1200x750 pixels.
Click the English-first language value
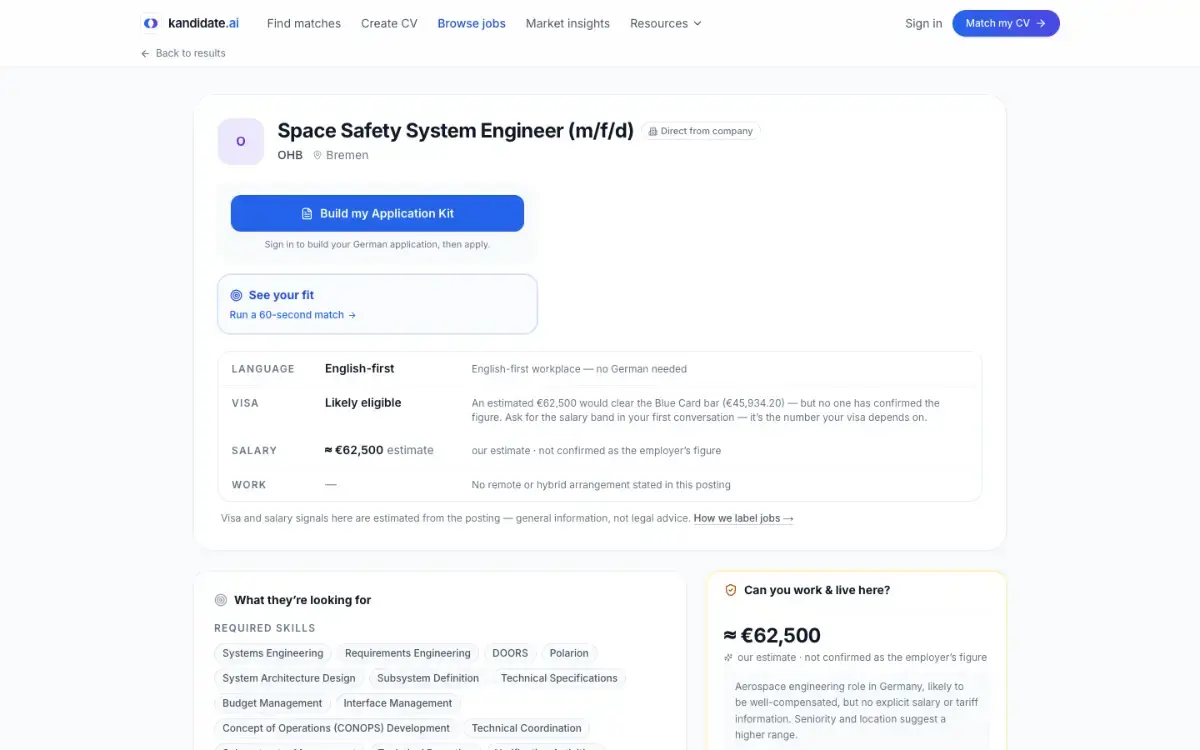click(360, 369)
